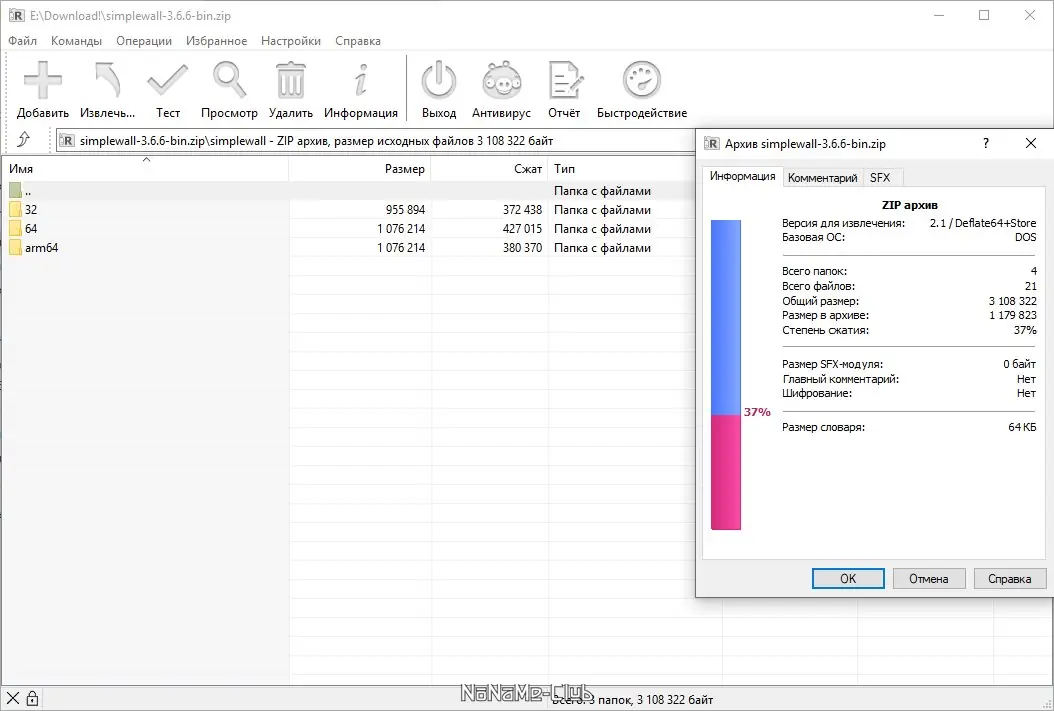Sort by the Сжат column header
Viewport: 1054px width, 711px height.
click(489, 169)
